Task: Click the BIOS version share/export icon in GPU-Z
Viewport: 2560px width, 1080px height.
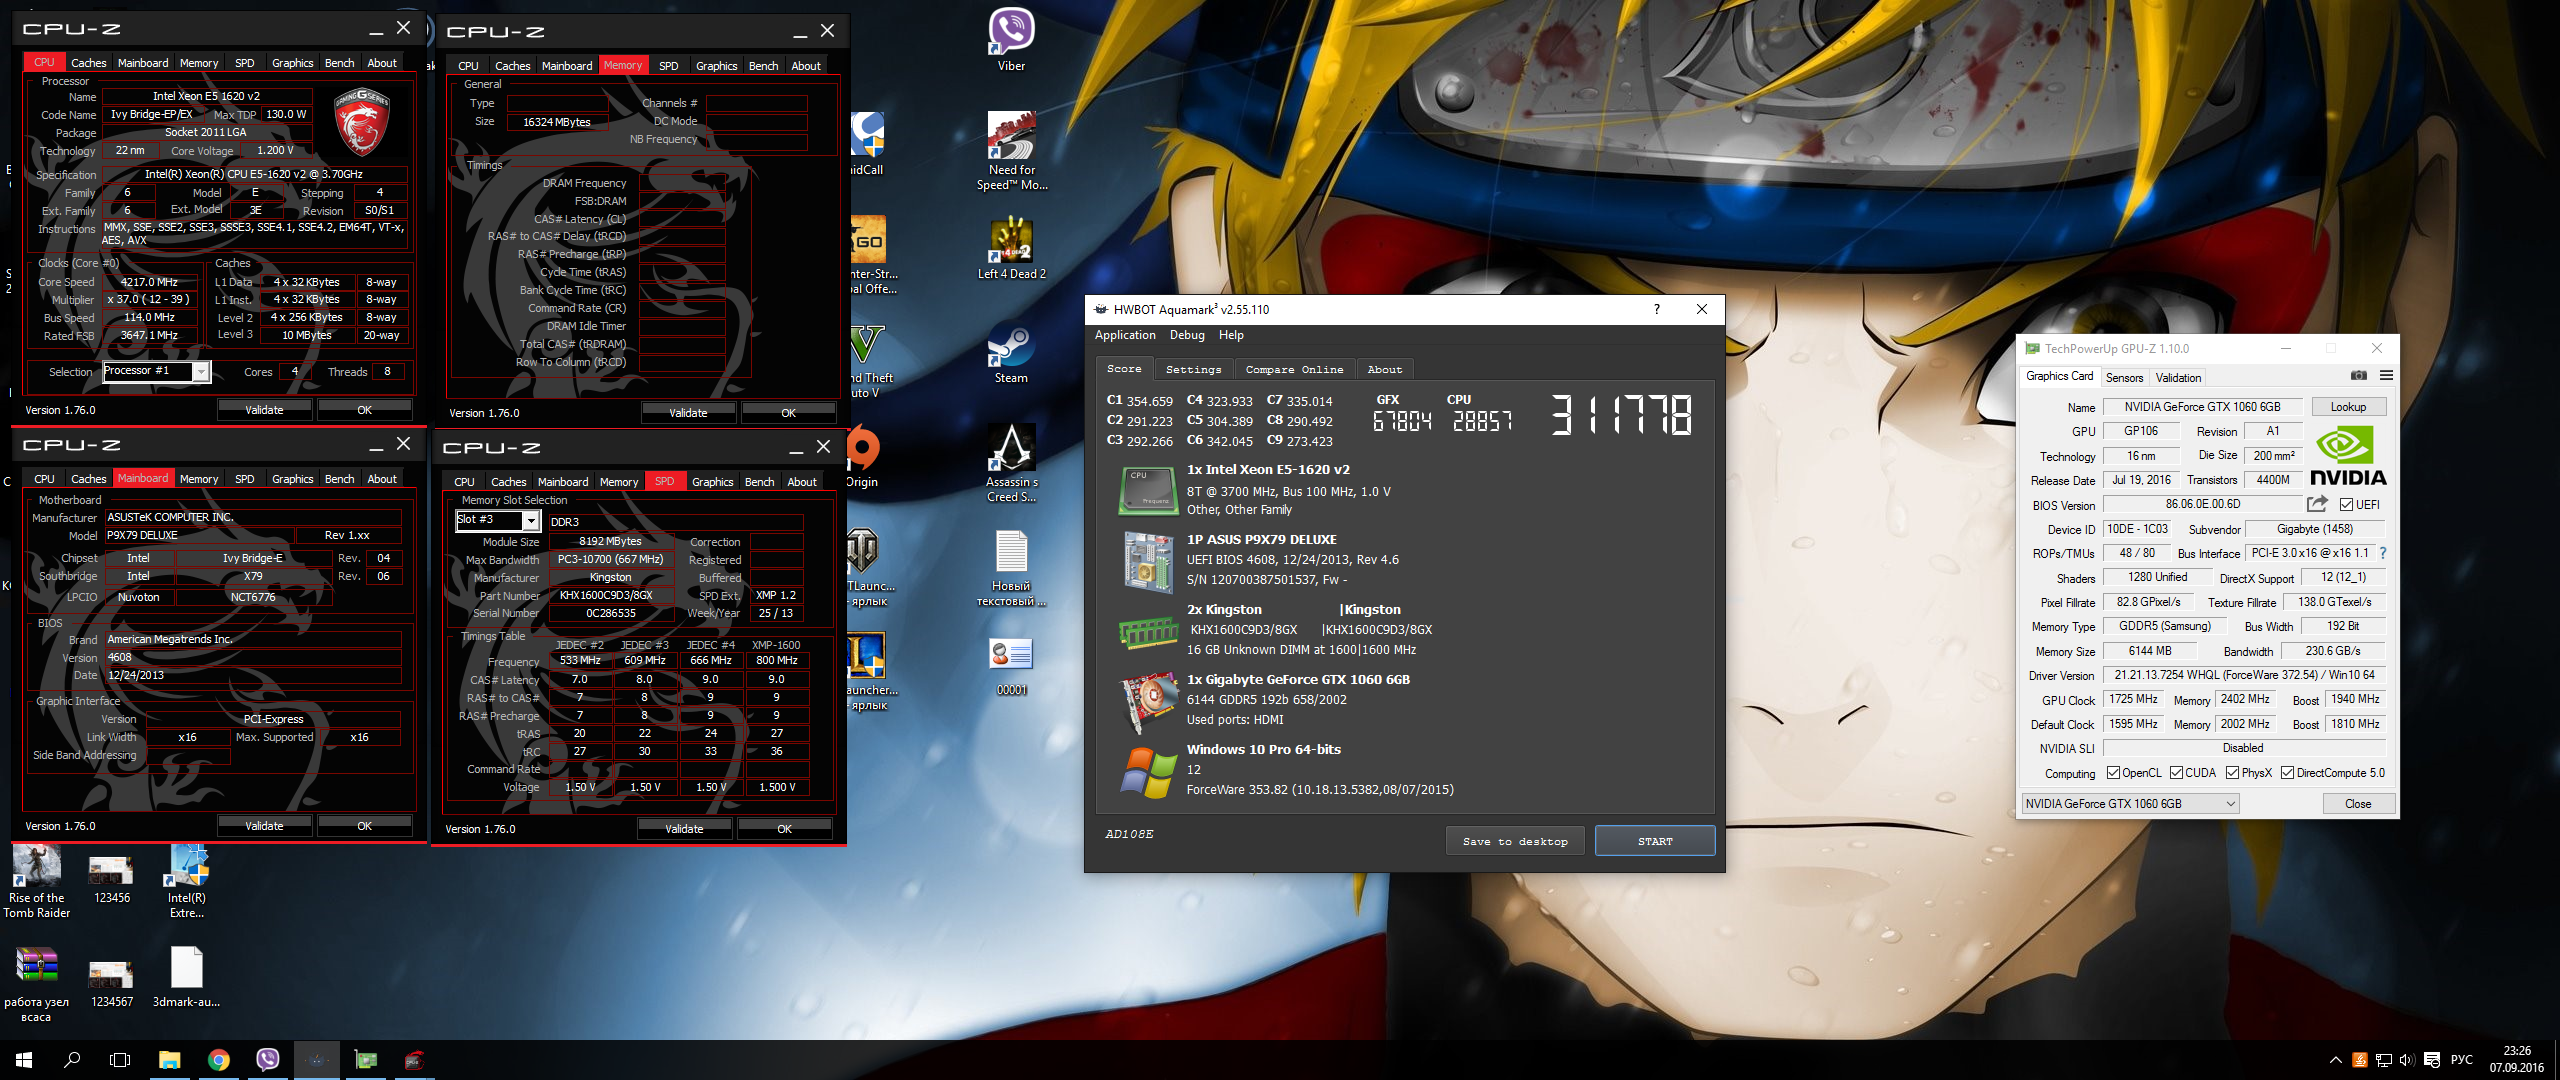Action: [x=2317, y=504]
